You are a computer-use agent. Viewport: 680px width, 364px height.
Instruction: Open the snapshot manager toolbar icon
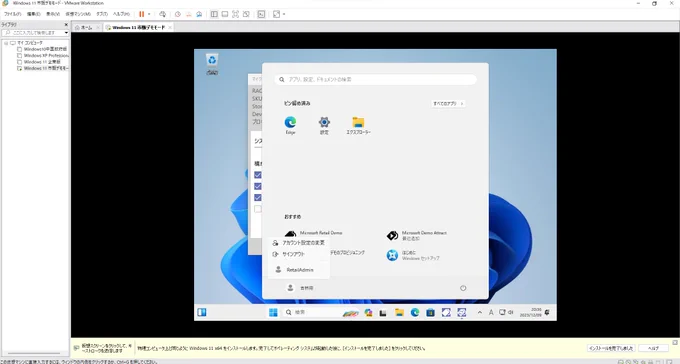[199, 14]
